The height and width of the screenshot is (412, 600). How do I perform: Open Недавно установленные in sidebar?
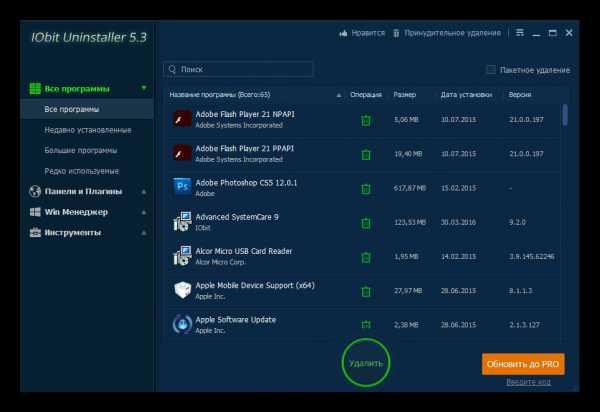88,130
